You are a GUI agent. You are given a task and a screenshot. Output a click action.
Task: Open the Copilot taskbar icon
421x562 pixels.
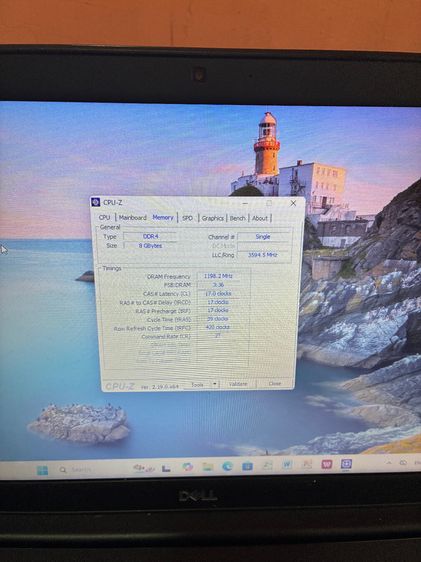(x=187, y=467)
